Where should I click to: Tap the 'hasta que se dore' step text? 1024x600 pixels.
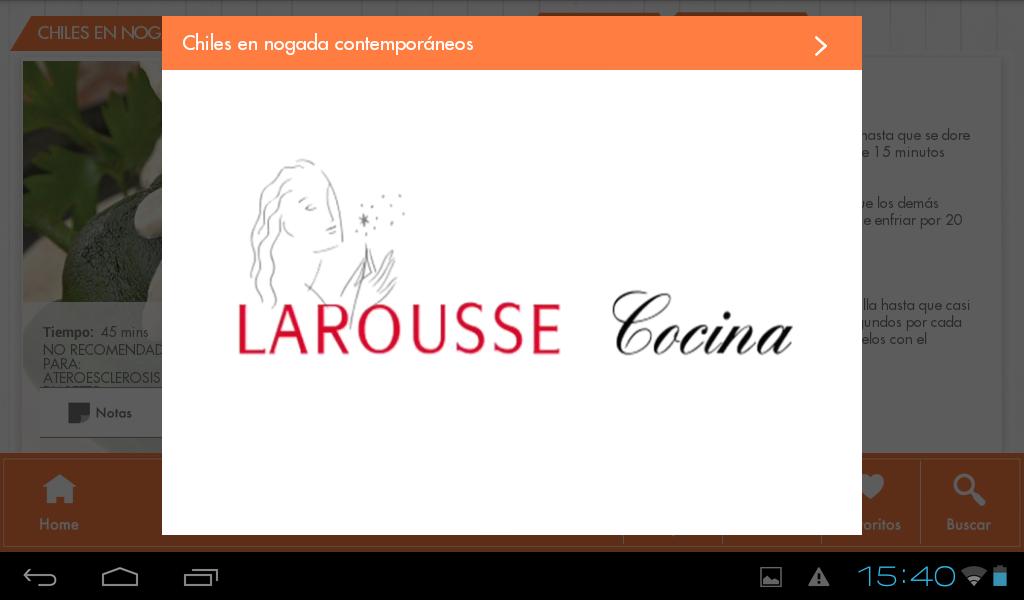(x=916, y=135)
